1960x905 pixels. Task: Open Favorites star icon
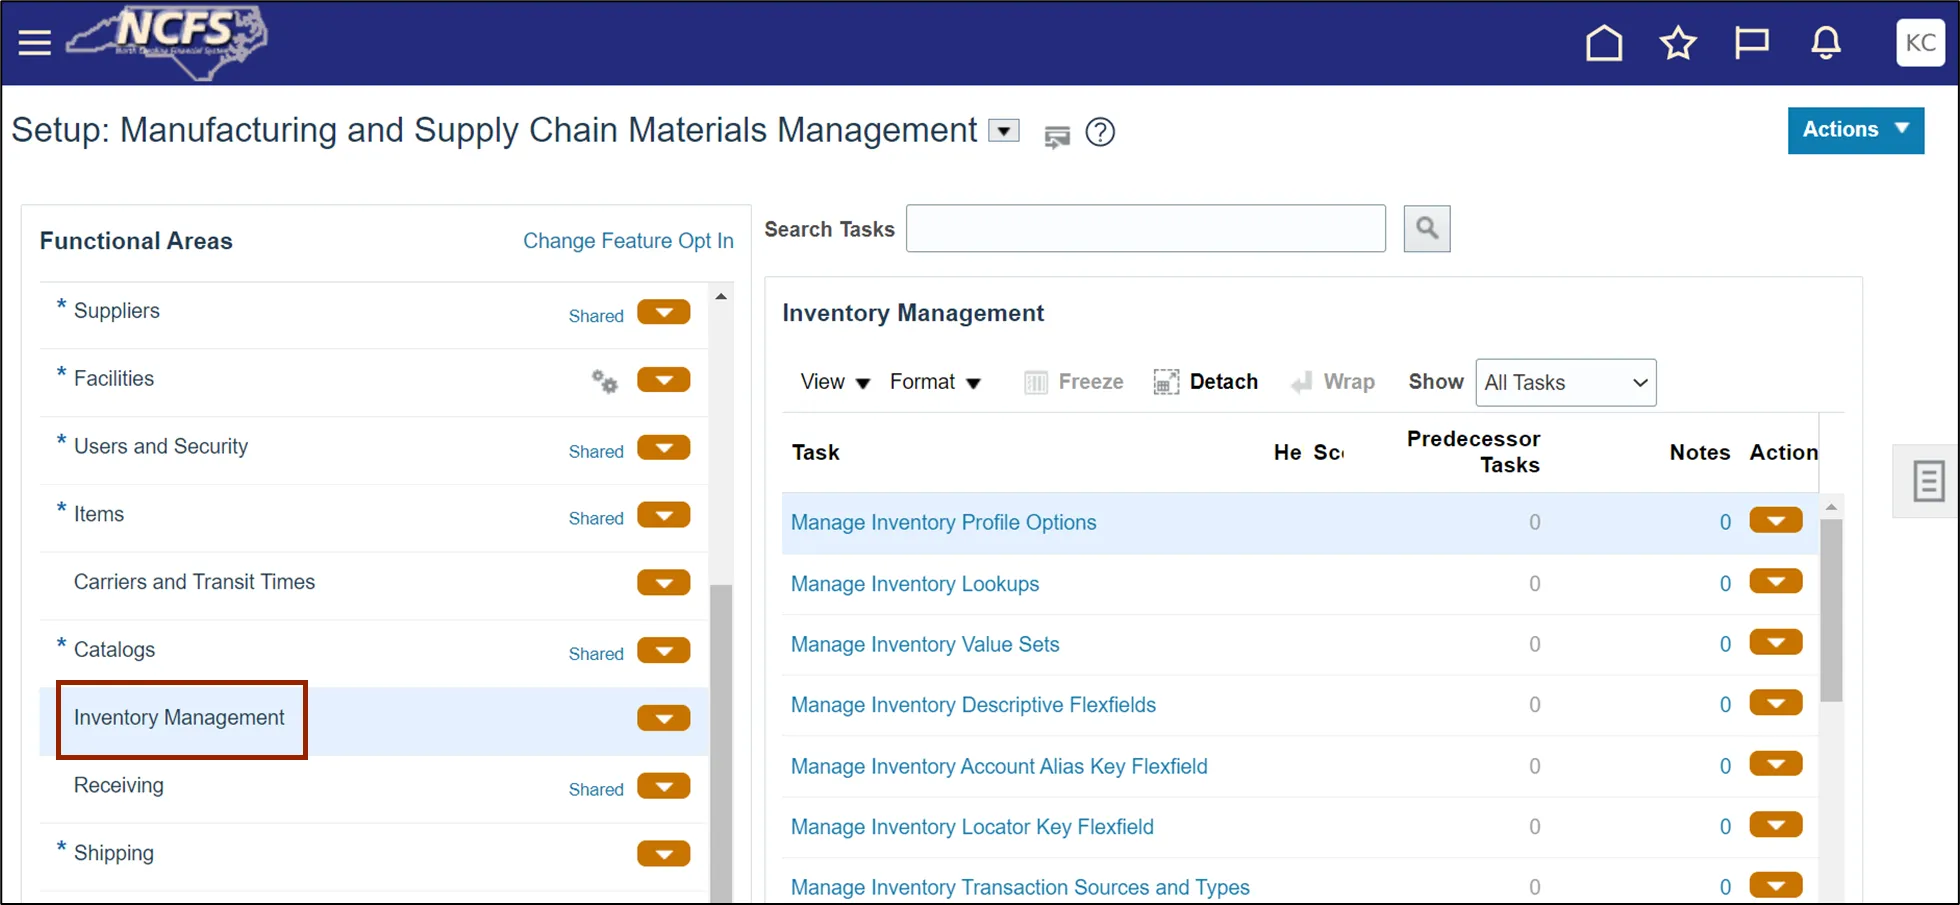pos(1678,43)
